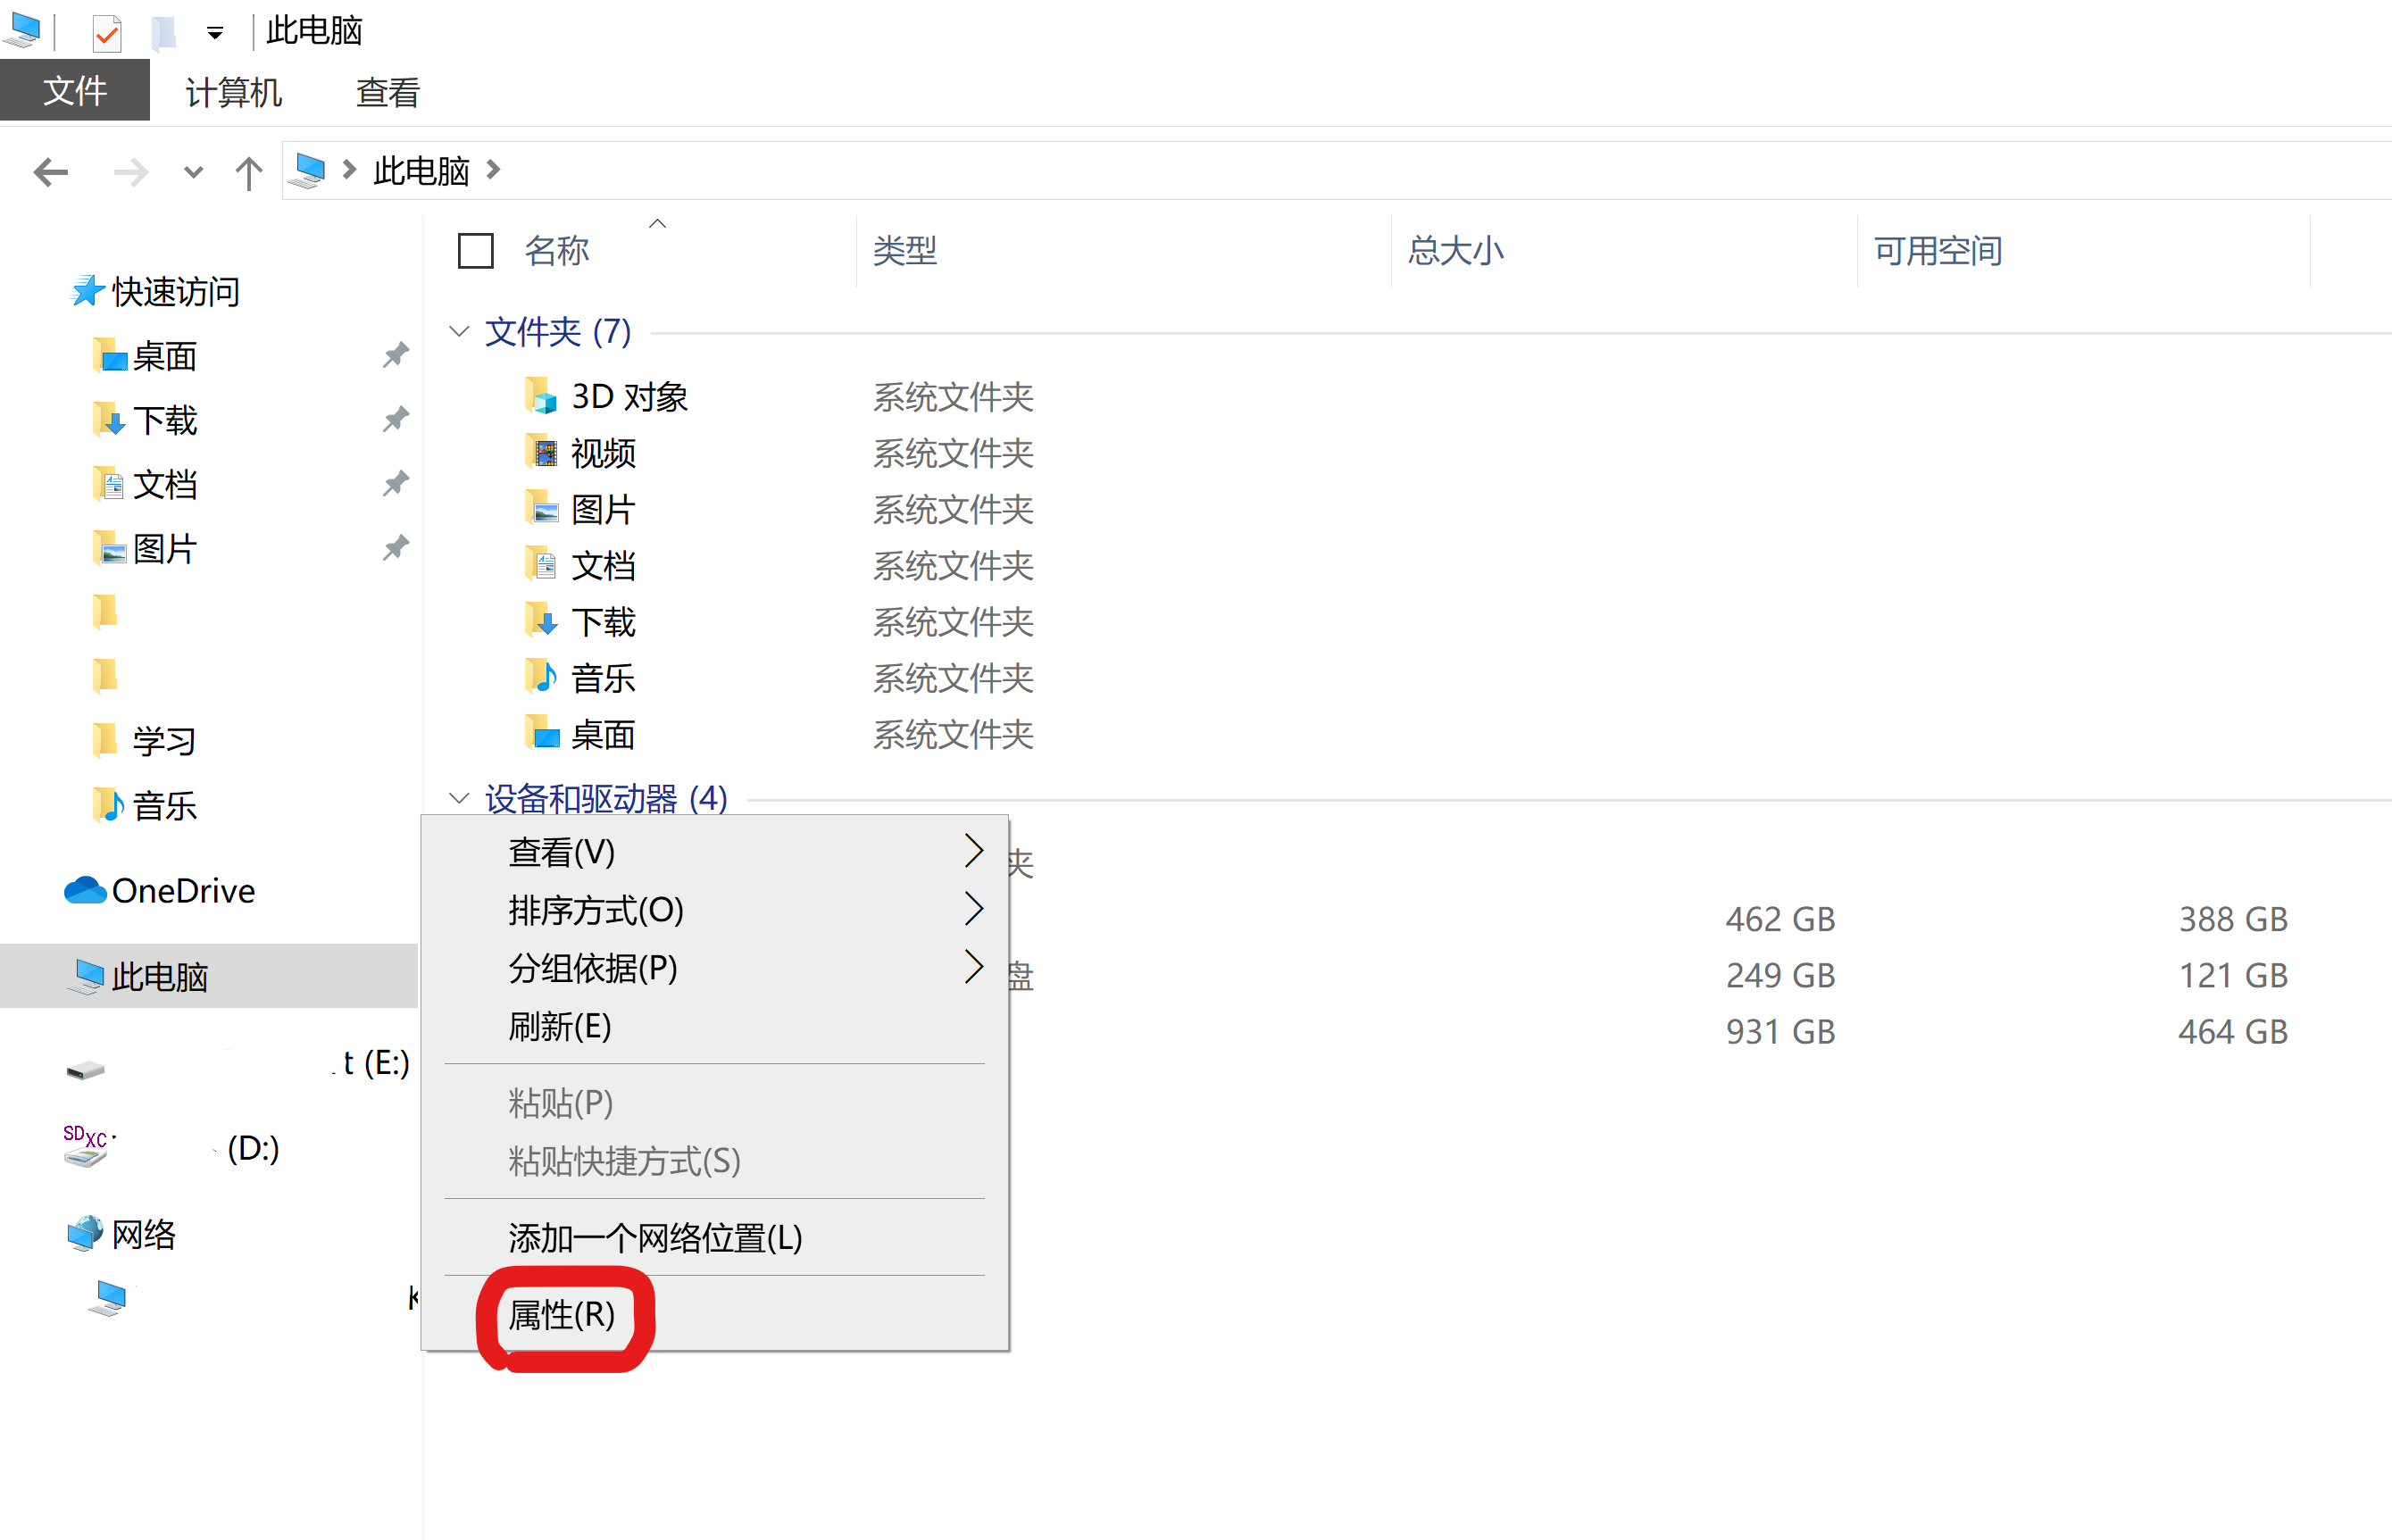Open the 文件 ribbon tab
The width and height of the screenshot is (2392, 1540).
pos(75,92)
